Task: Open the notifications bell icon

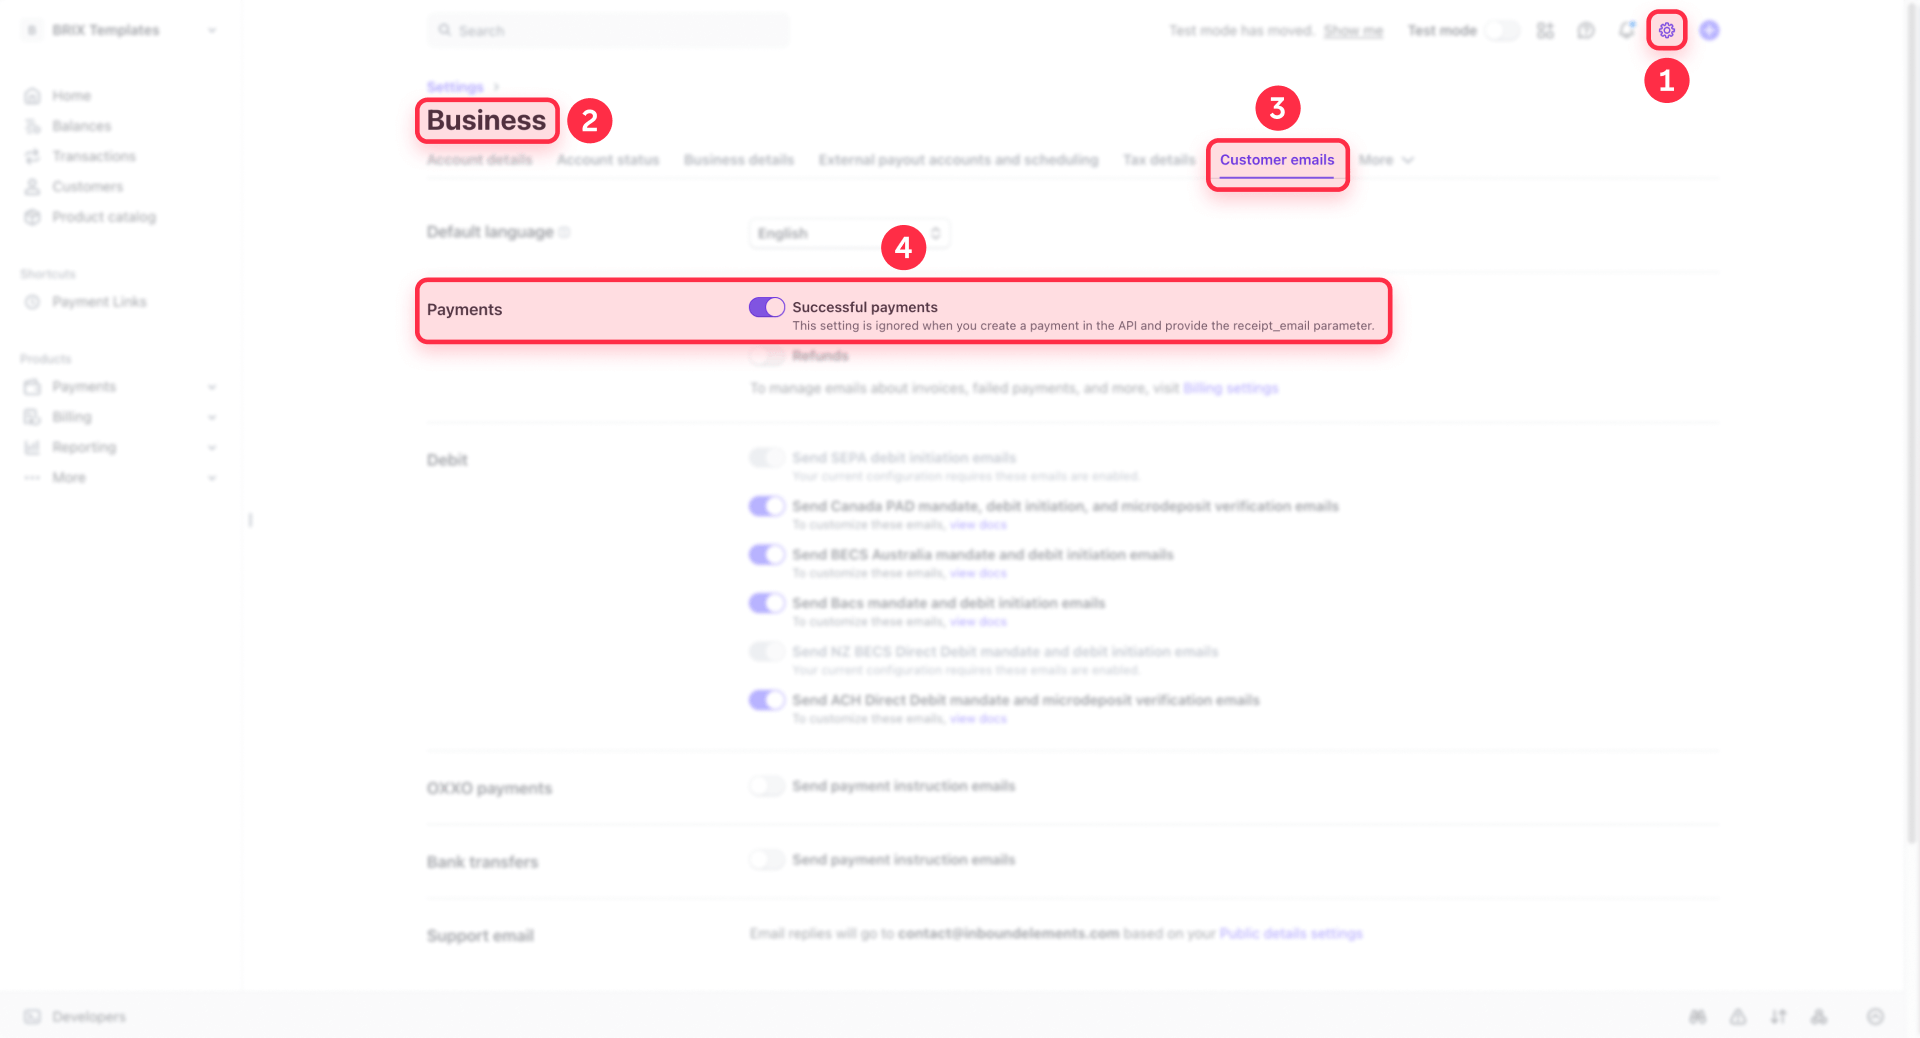Action: (1626, 30)
